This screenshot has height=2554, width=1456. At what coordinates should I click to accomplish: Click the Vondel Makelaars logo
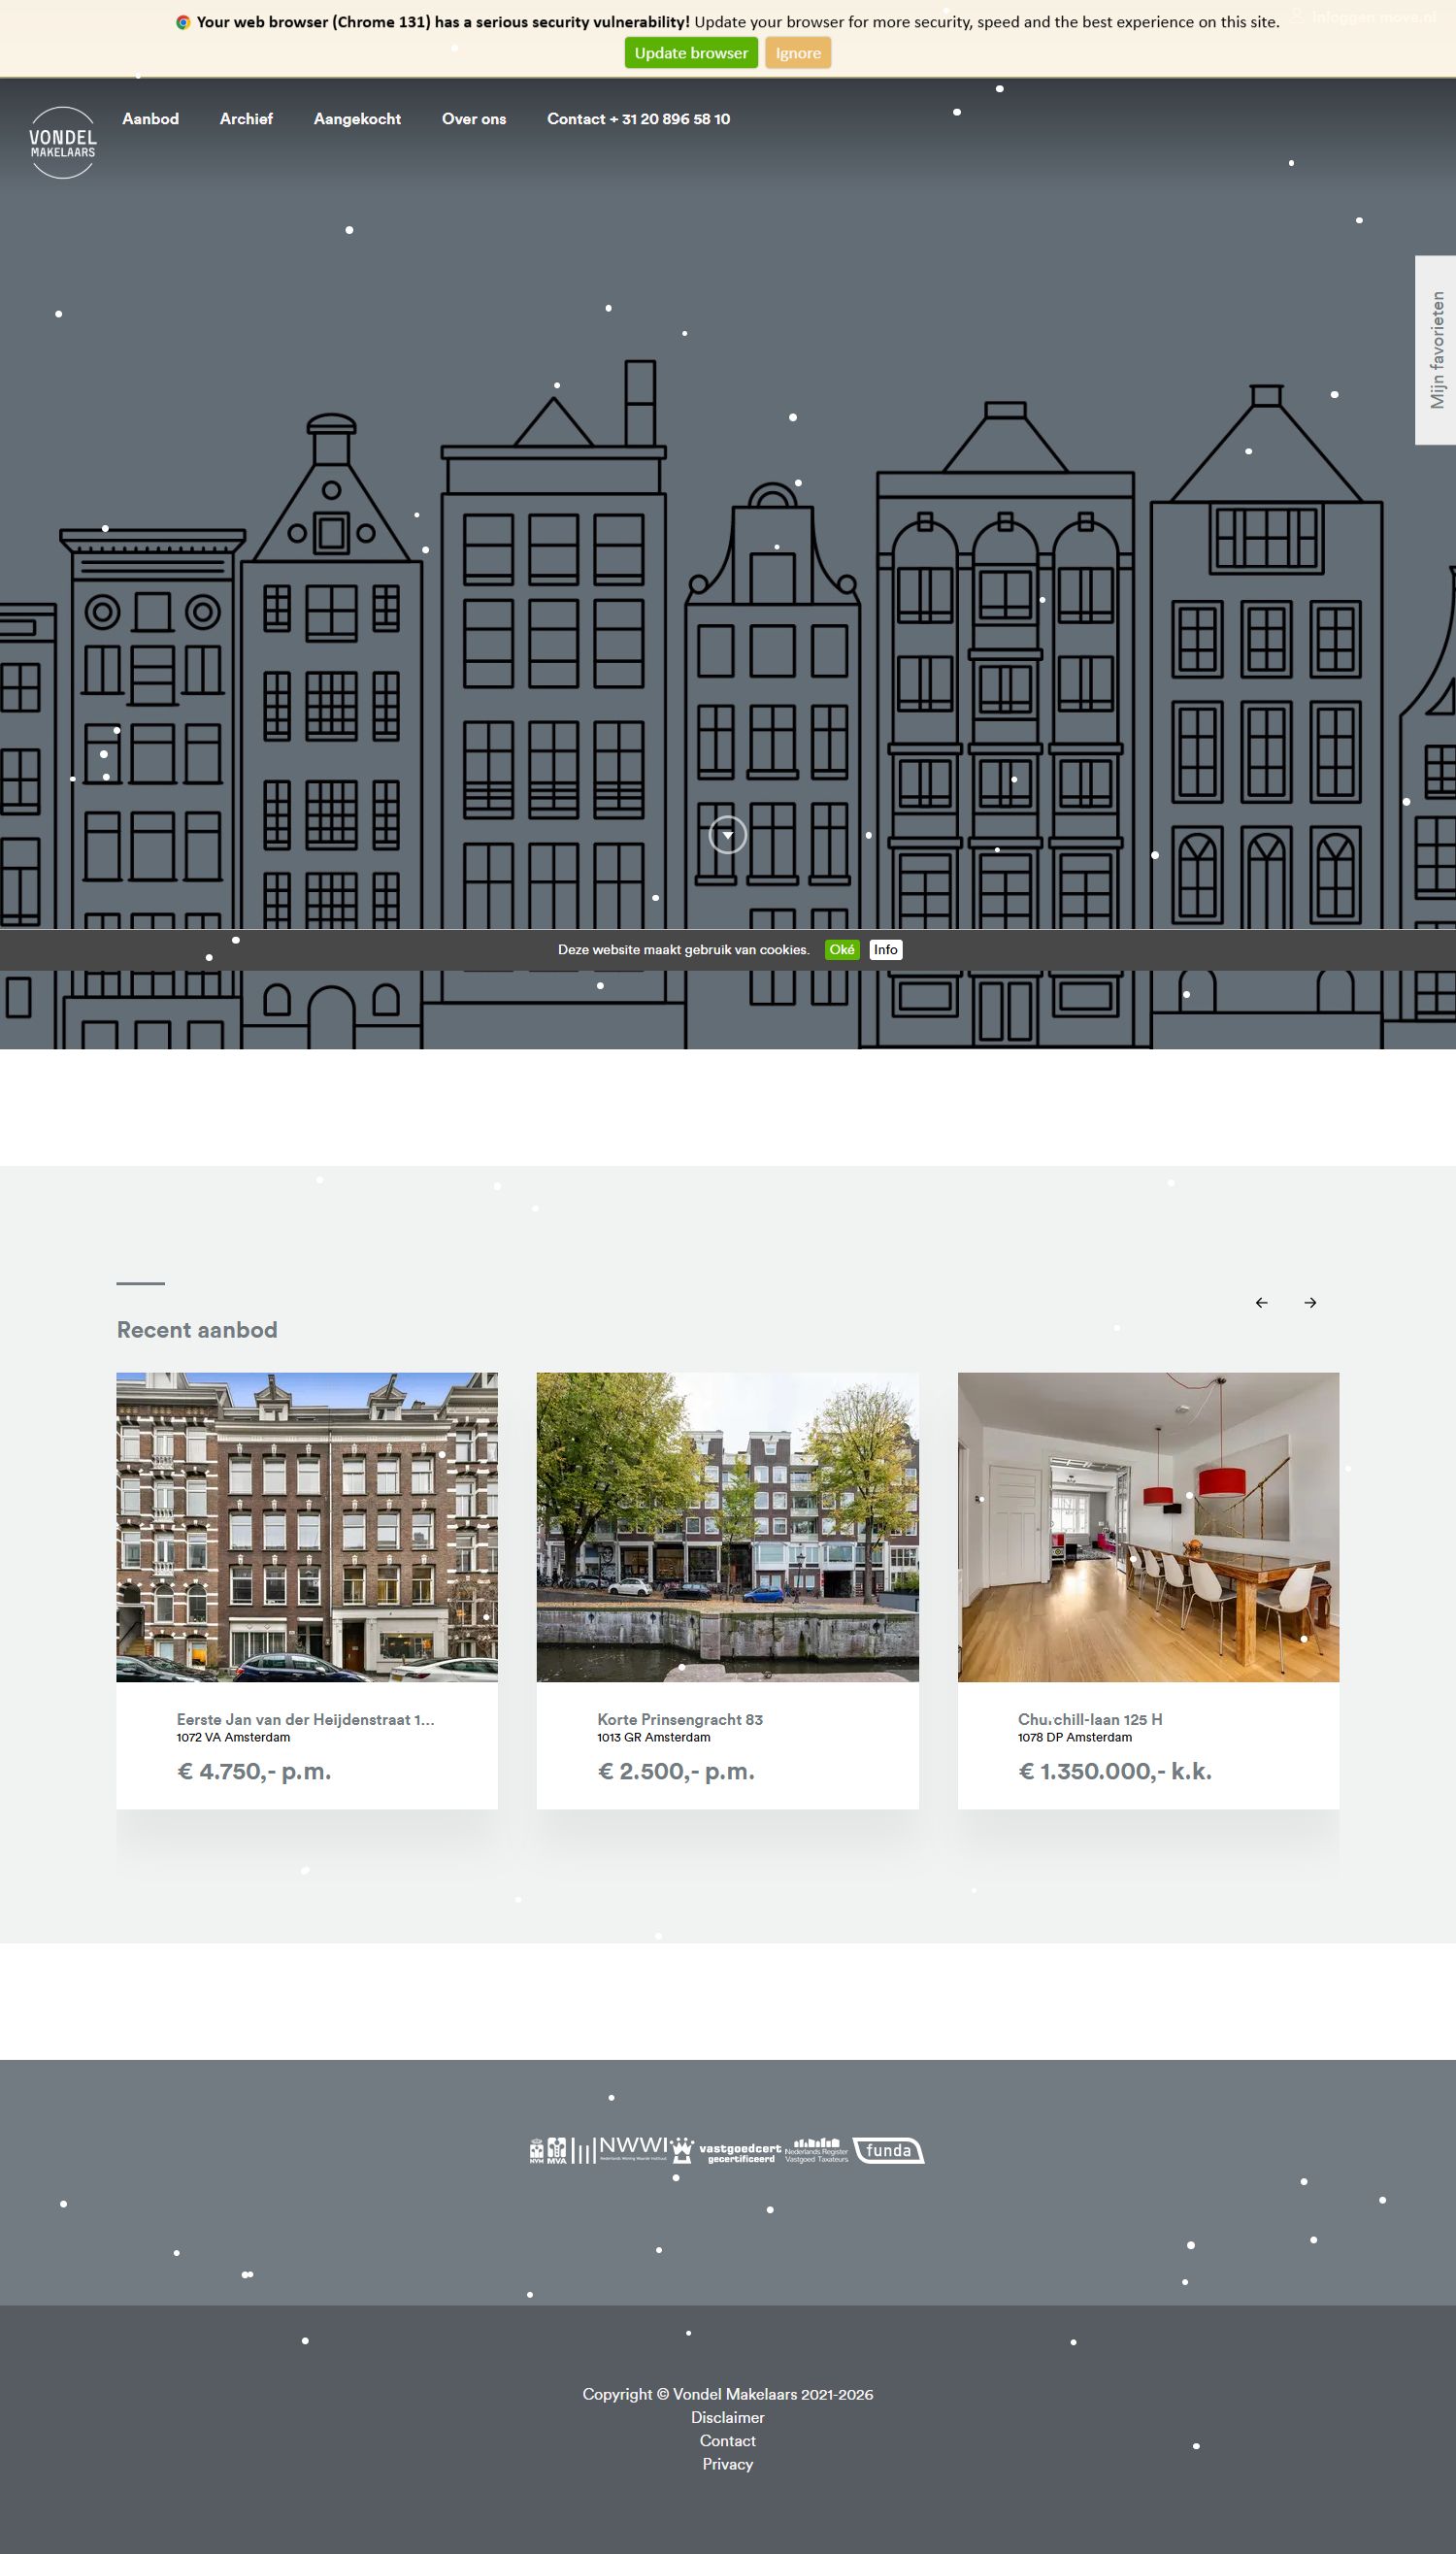(62, 143)
